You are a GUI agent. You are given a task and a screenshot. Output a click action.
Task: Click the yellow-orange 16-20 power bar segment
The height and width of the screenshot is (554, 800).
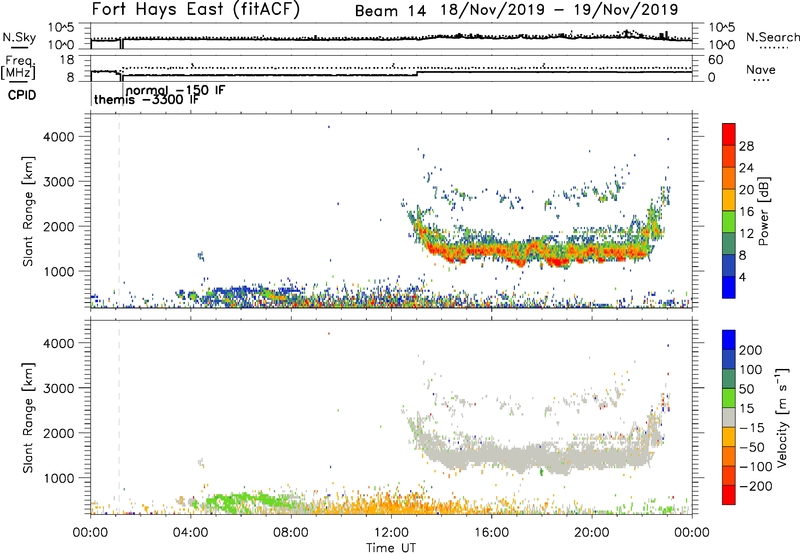click(729, 199)
